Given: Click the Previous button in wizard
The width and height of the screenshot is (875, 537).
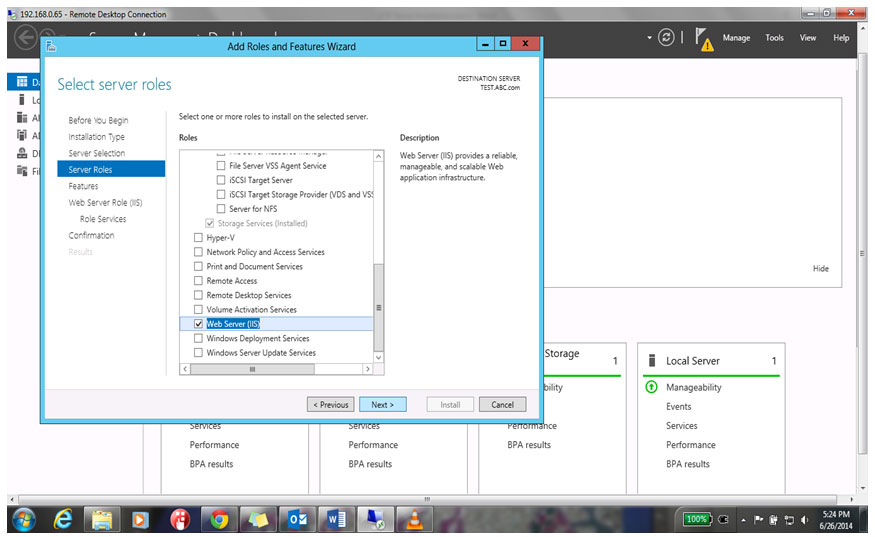Looking at the screenshot, I should point(330,405).
